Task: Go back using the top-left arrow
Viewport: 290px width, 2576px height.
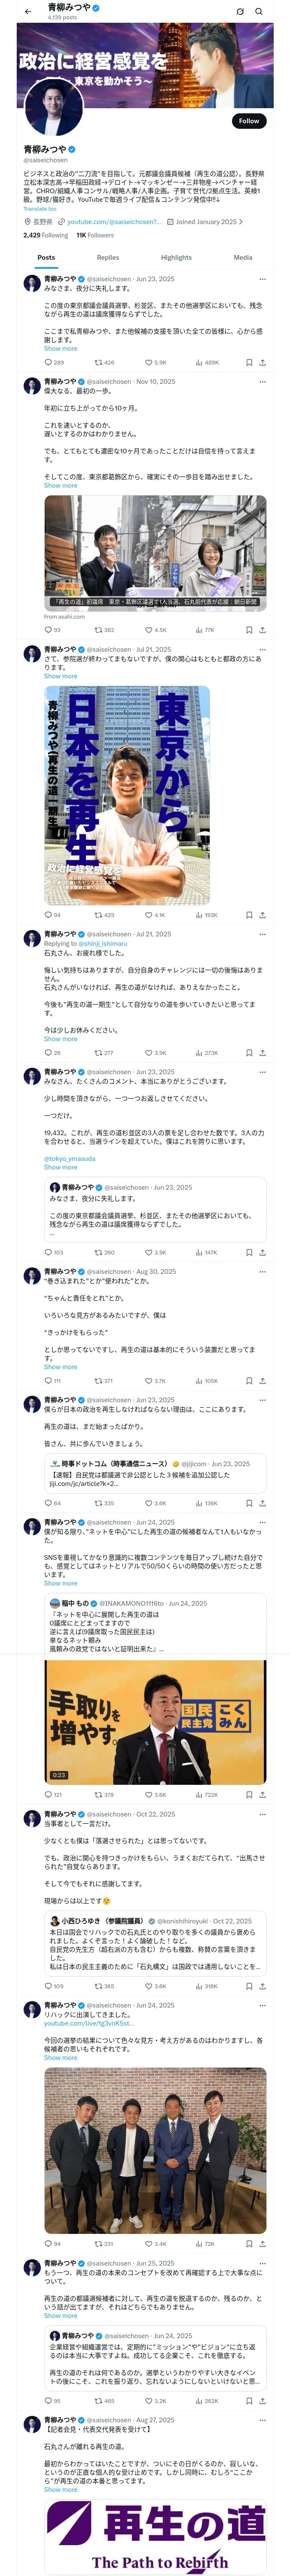Action: click(x=28, y=11)
